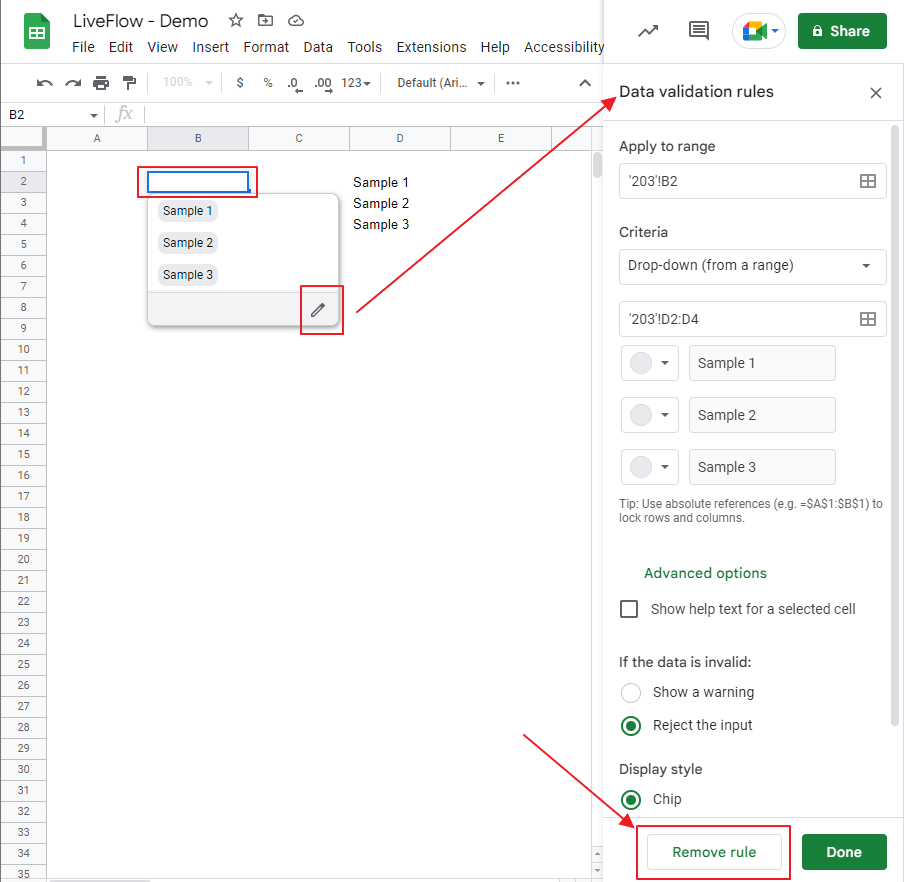
Task: Open the activity dashboard trend icon
Action: 648,31
